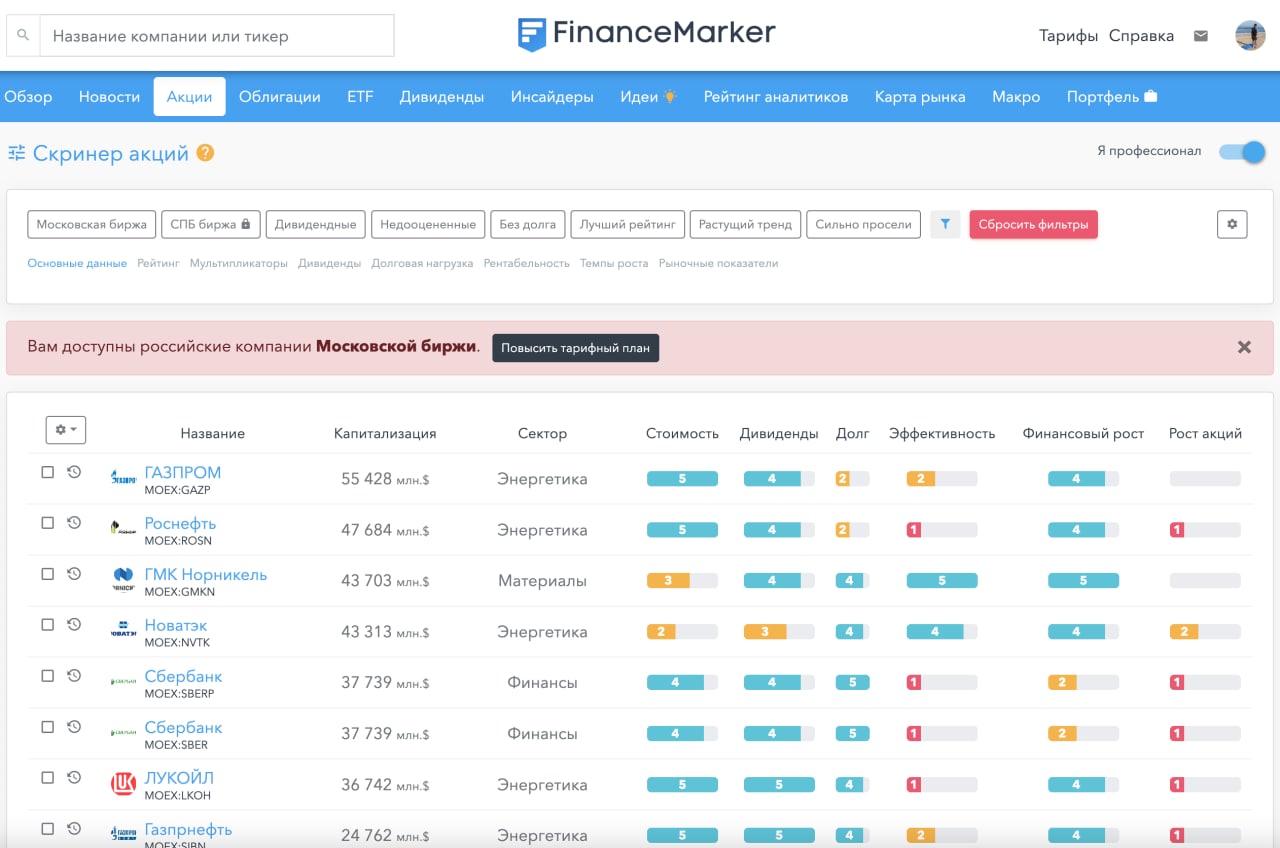Close the pink Московской биржи banner
1280x848 pixels.
point(1244,347)
